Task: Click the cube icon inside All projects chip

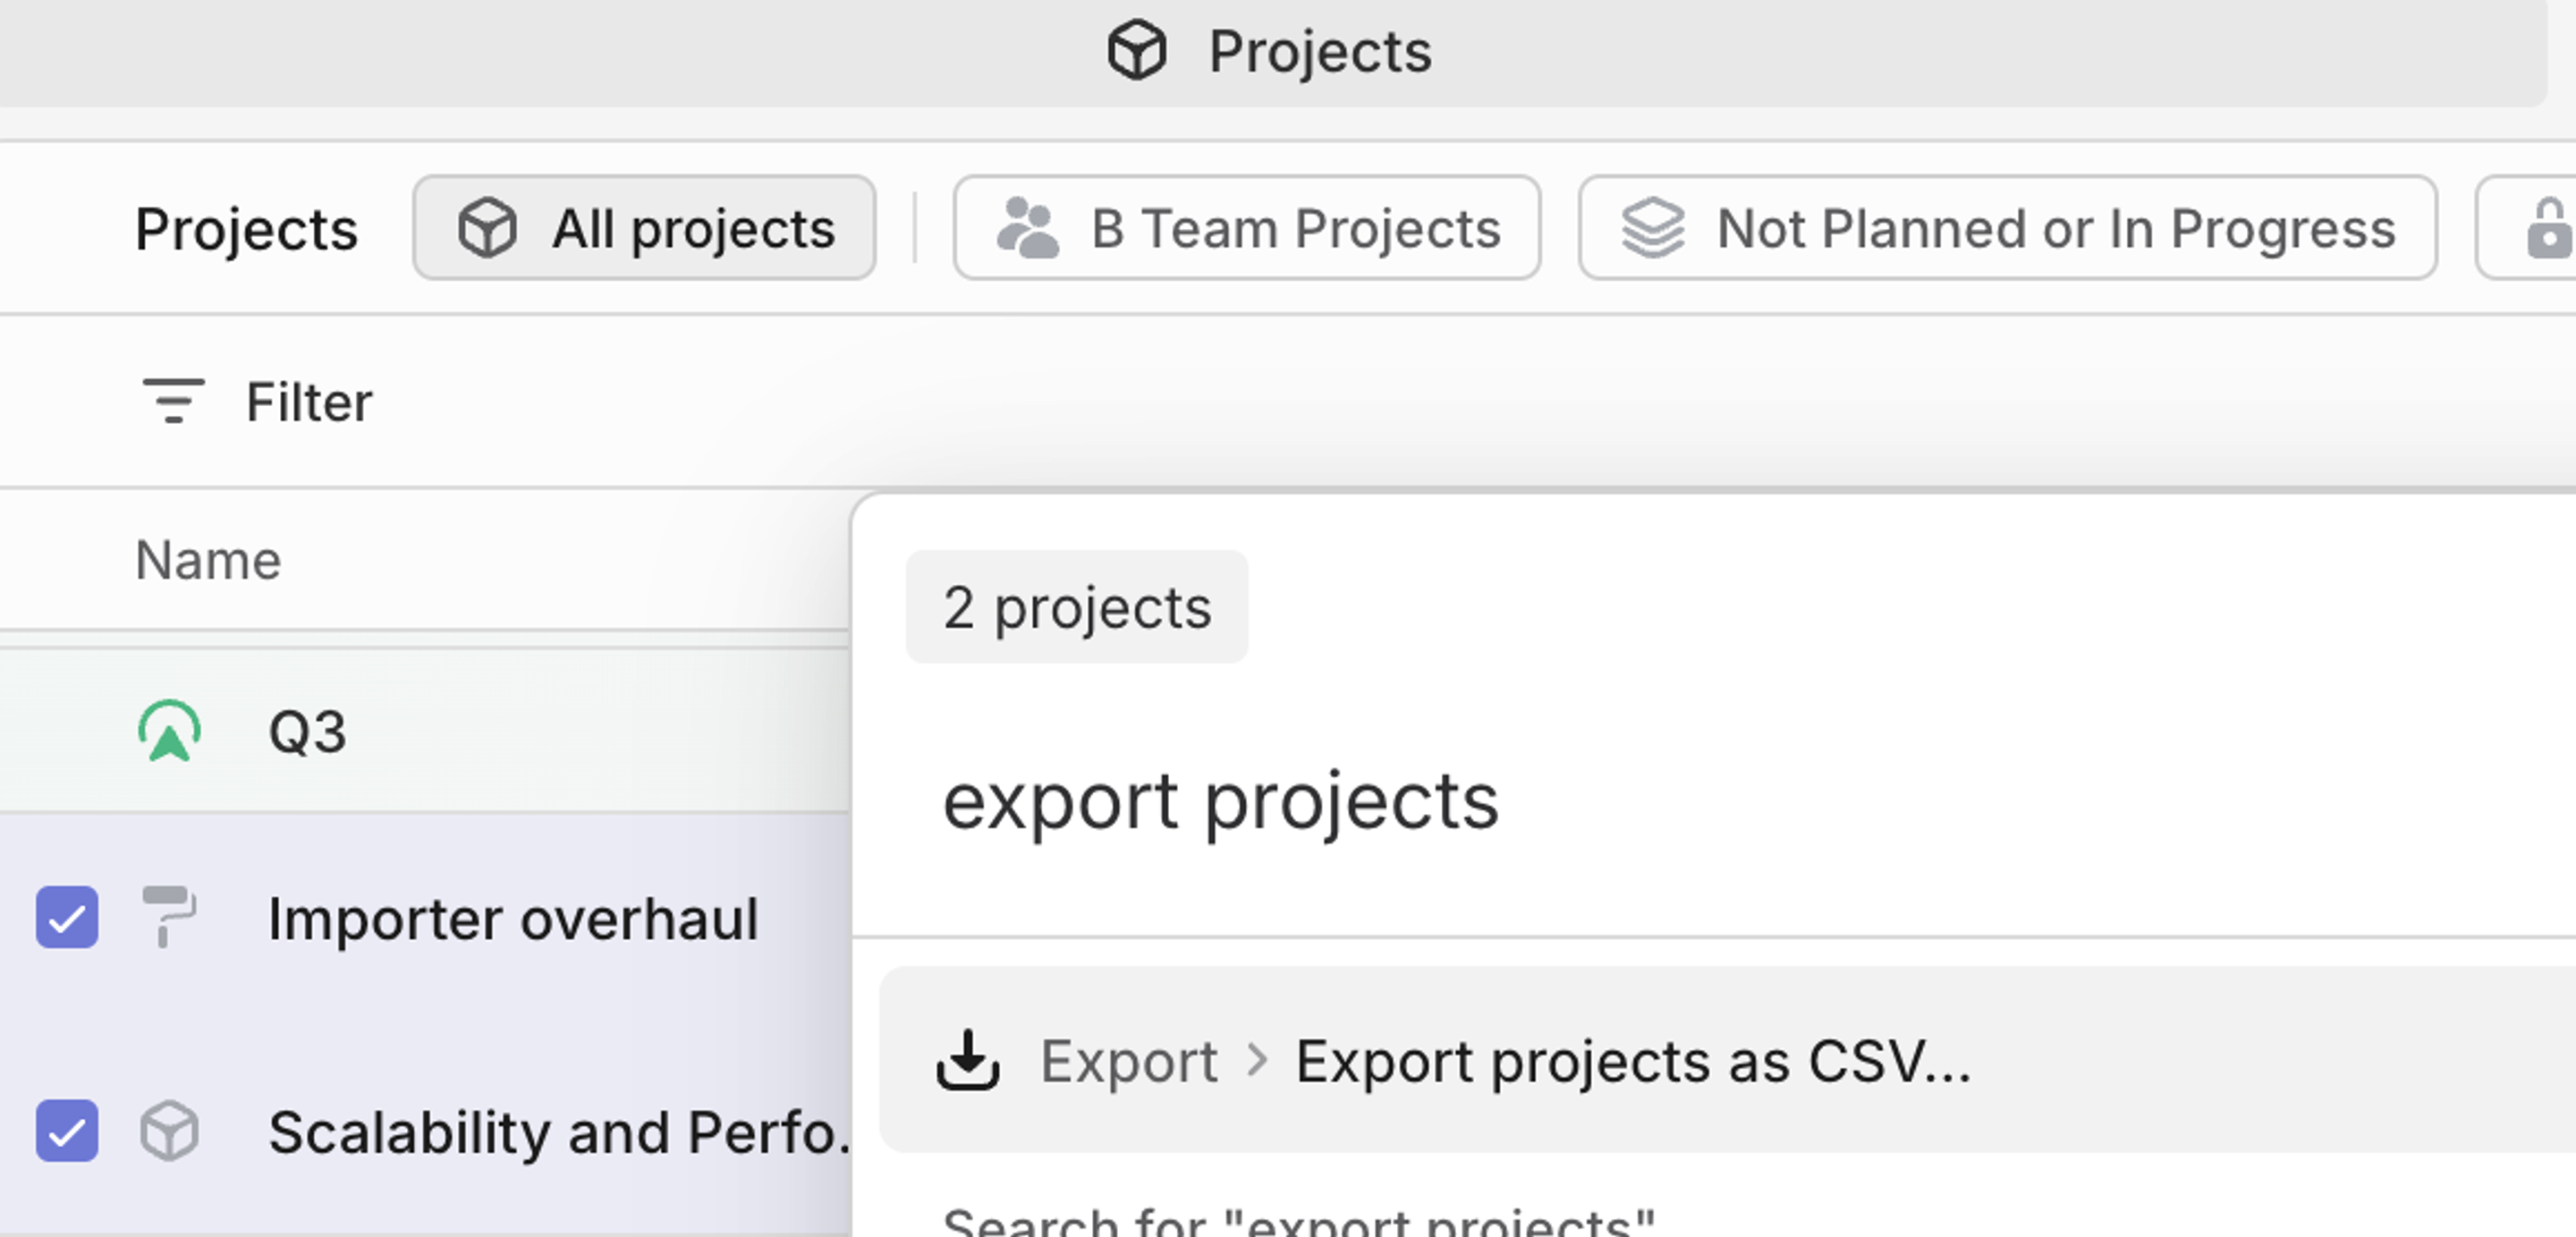Action: [x=487, y=227]
